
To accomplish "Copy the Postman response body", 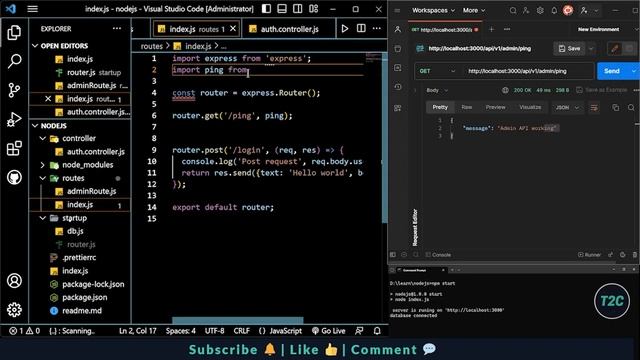I will (x=615, y=108).
